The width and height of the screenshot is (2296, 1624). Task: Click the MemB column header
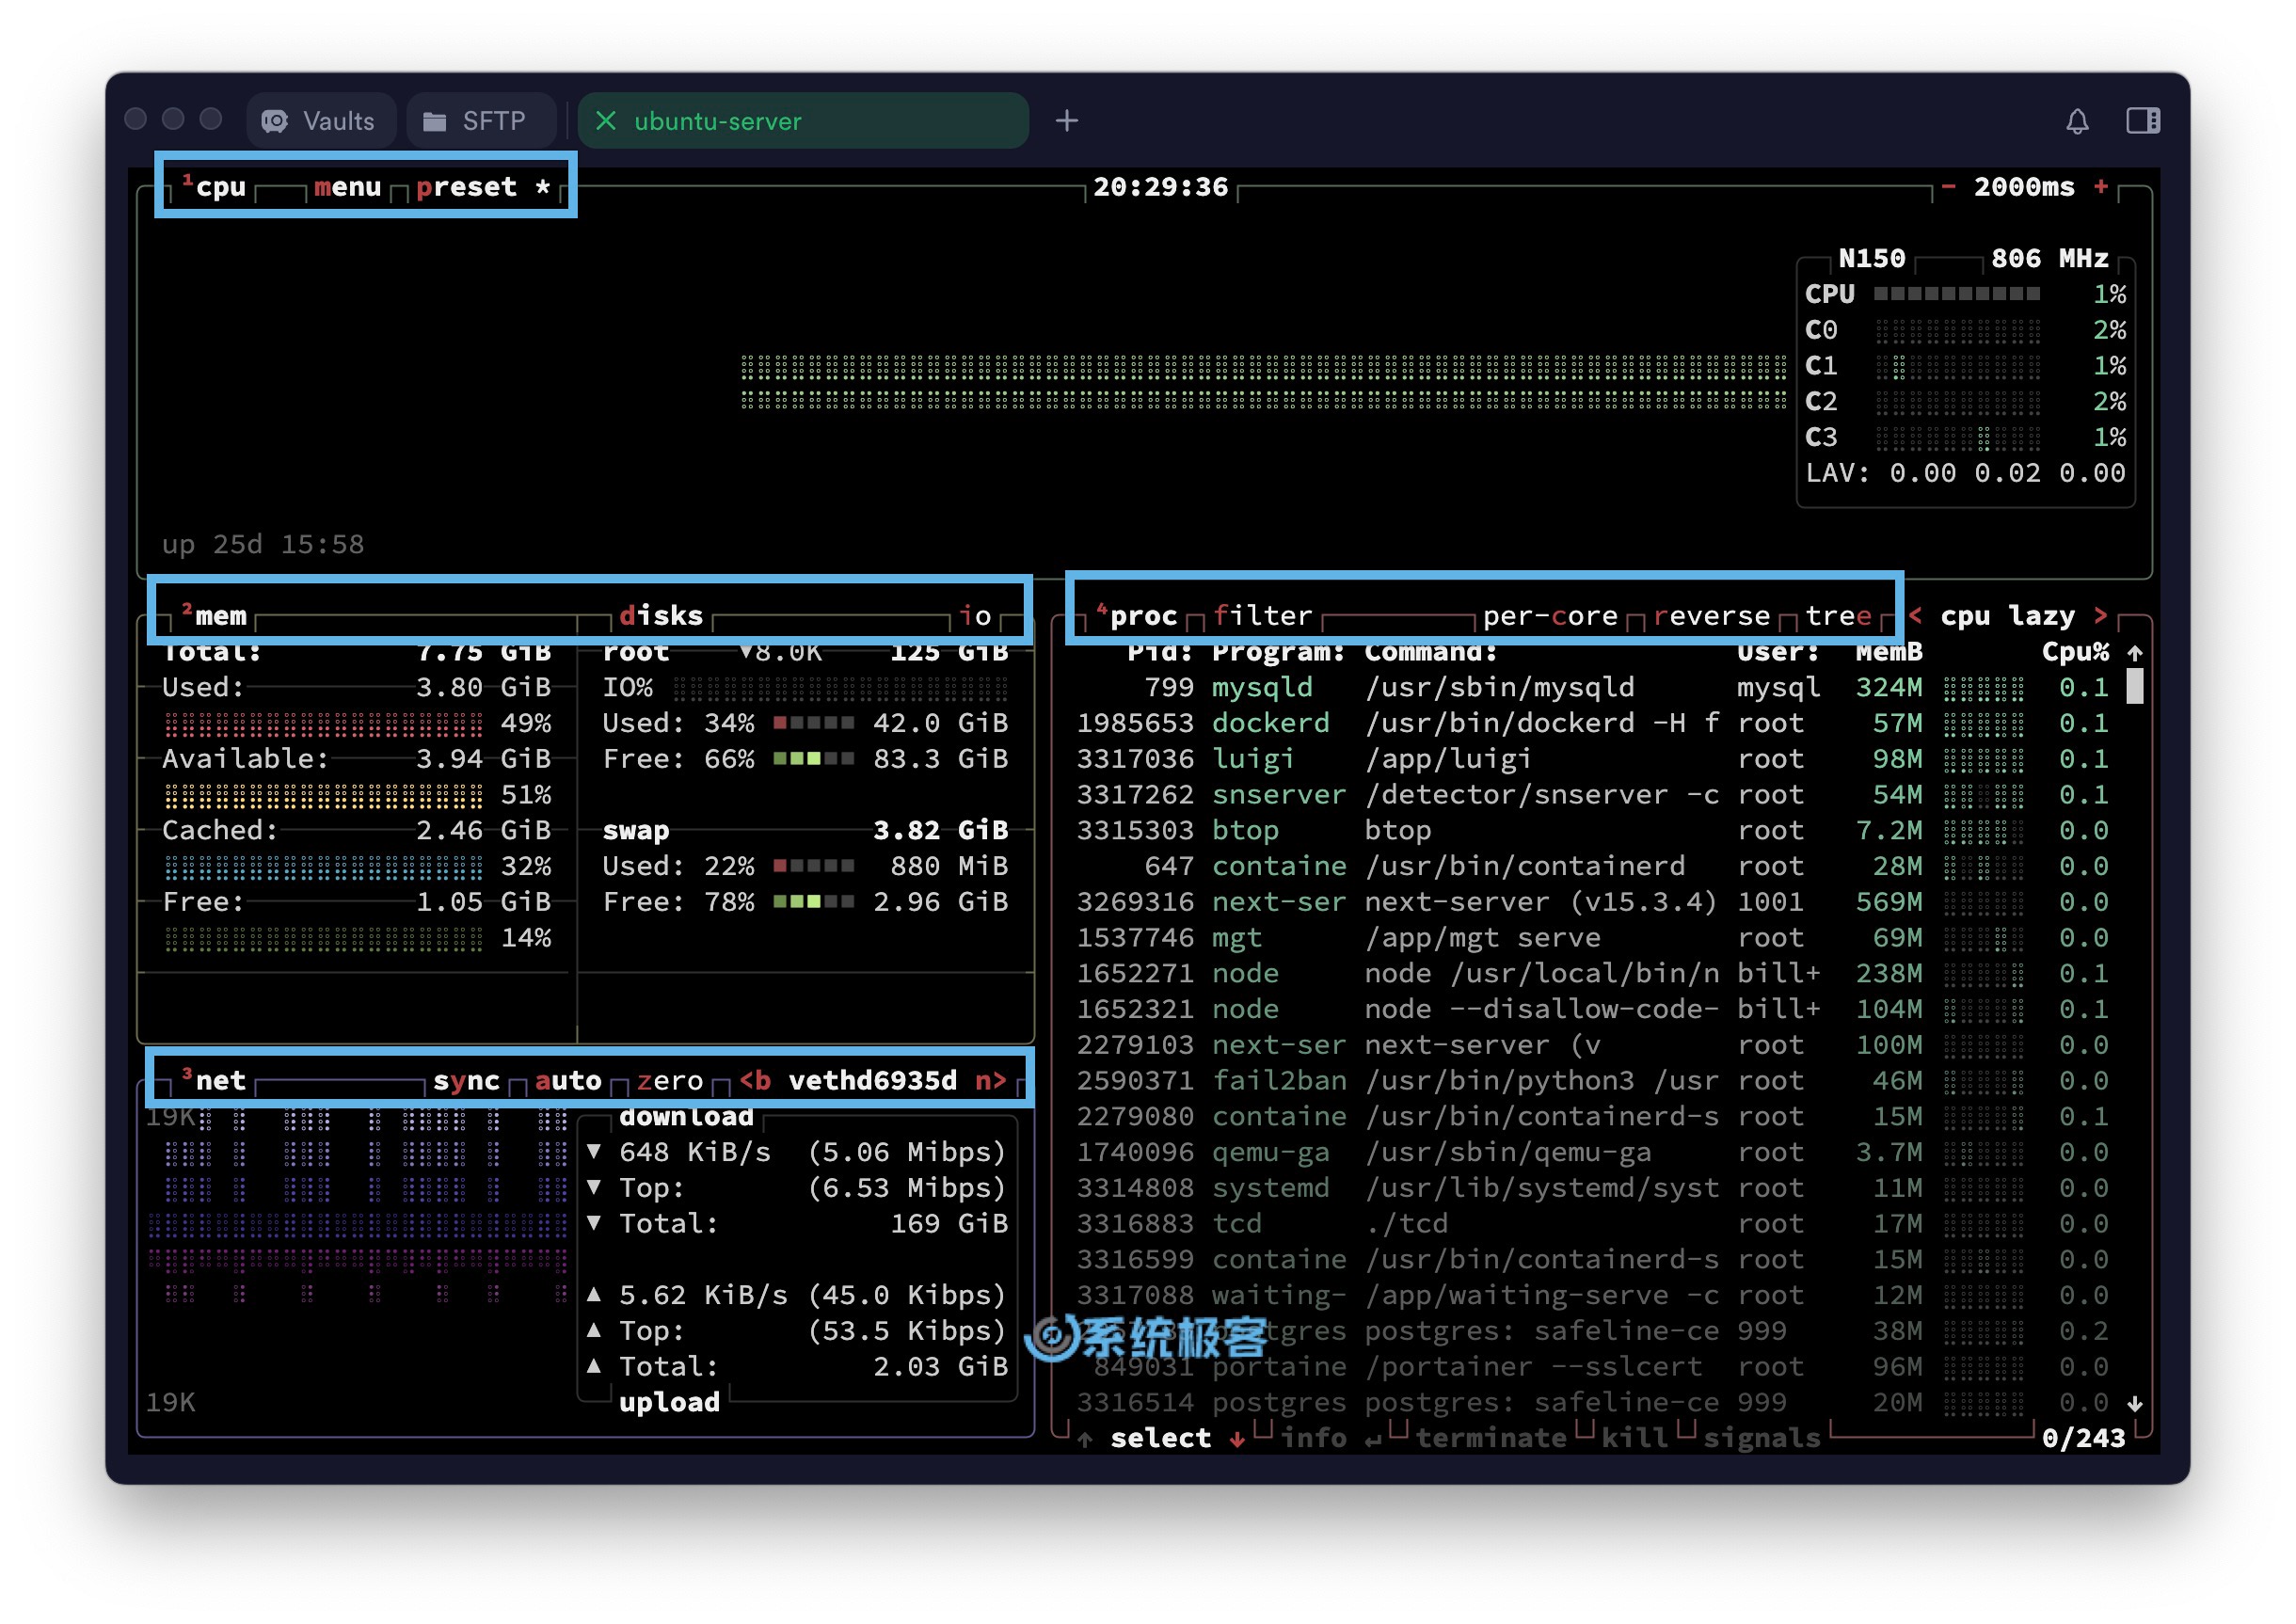coord(1889,651)
